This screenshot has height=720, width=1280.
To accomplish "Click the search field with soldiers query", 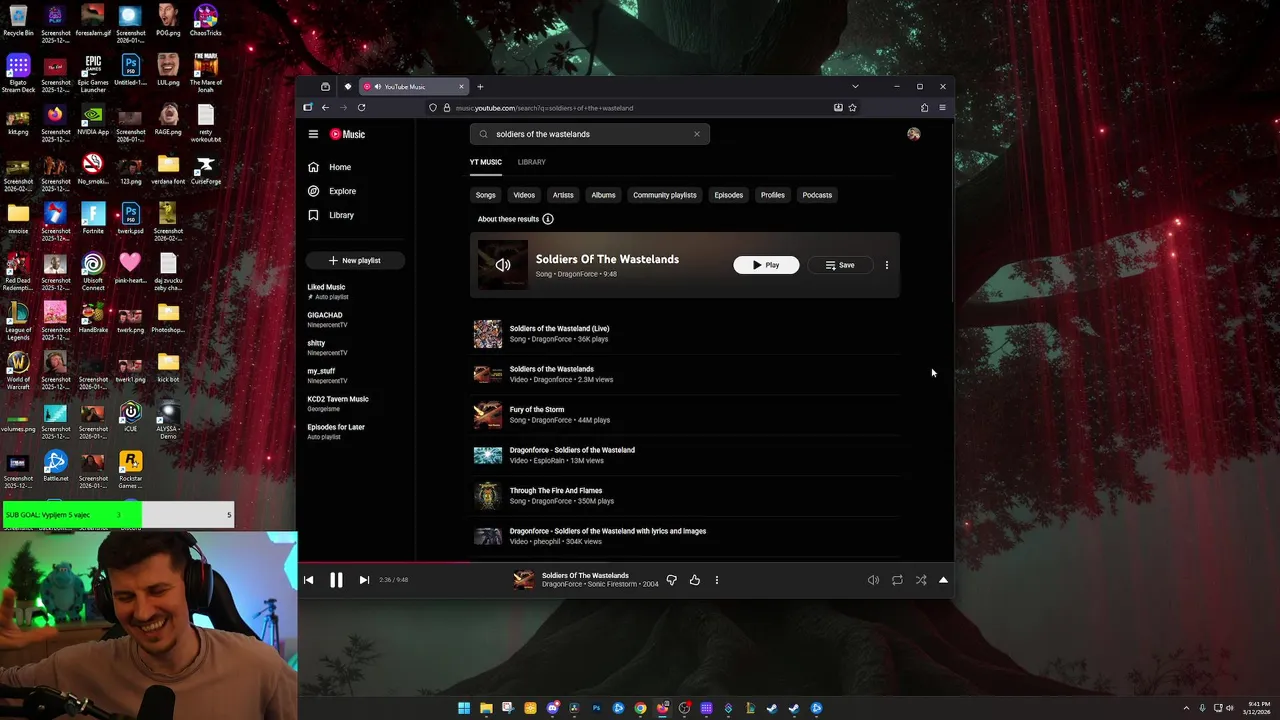I will pyautogui.click(x=590, y=134).
